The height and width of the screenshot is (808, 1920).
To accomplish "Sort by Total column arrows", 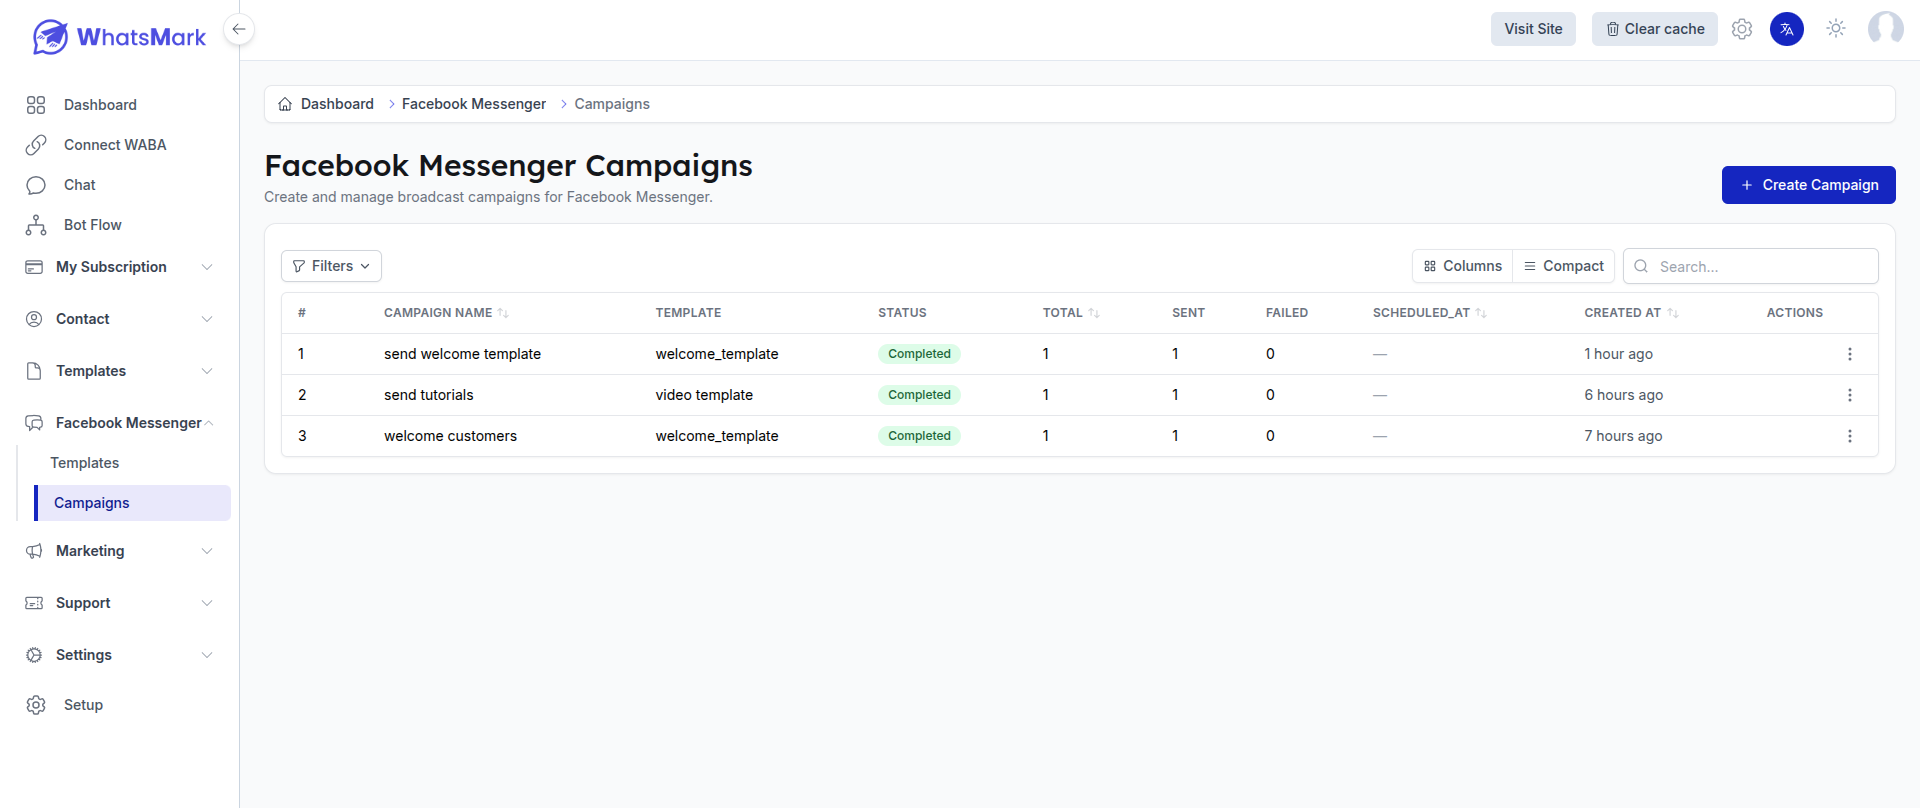I will coord(1094,313).
